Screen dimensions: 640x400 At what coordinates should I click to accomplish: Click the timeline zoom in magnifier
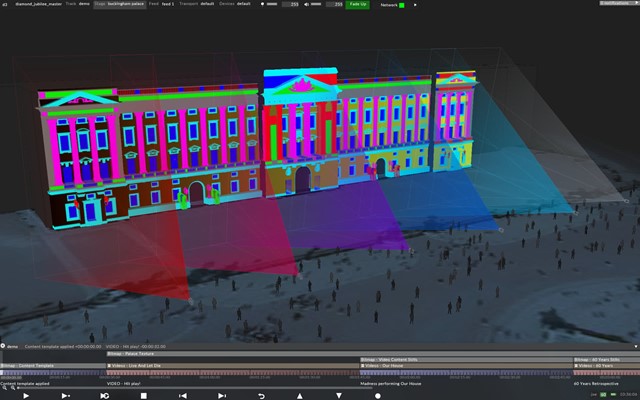[13, 388]
